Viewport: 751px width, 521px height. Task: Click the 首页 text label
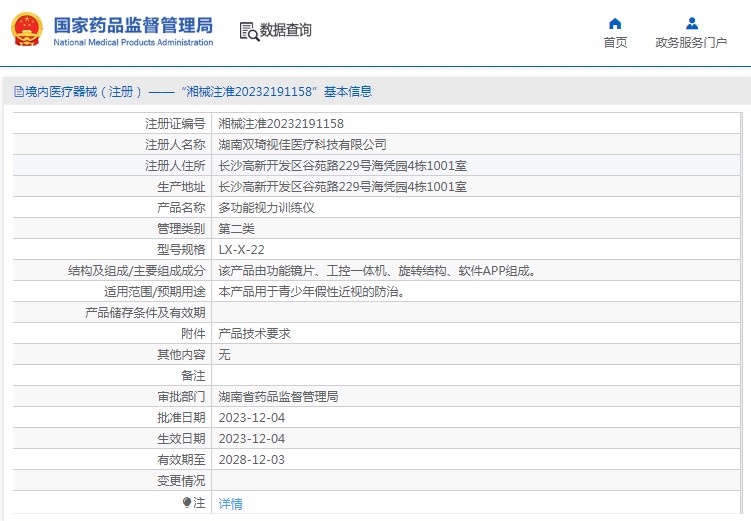[615, 43]
